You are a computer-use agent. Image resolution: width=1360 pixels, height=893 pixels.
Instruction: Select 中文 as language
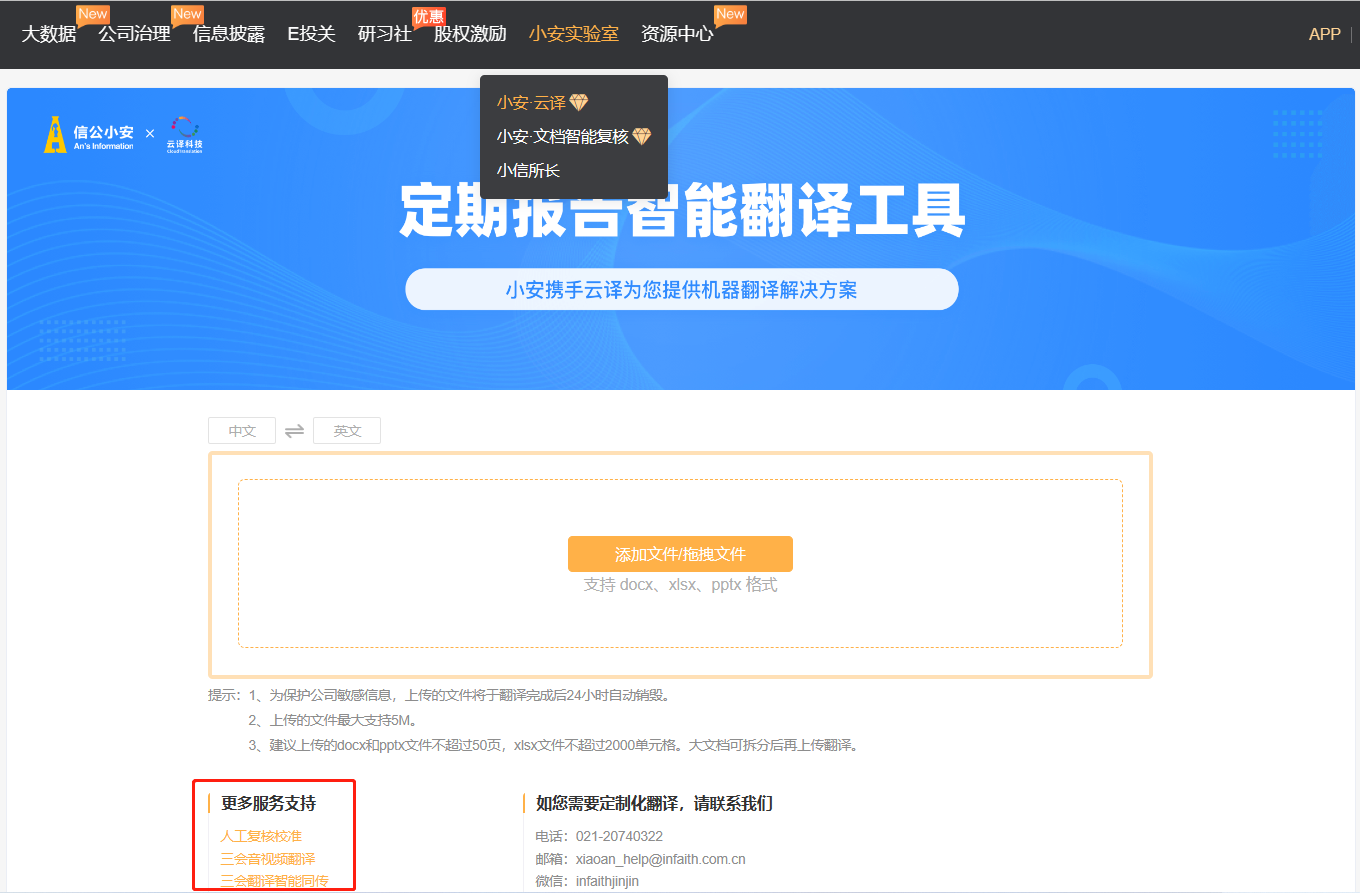click(242, 431)
